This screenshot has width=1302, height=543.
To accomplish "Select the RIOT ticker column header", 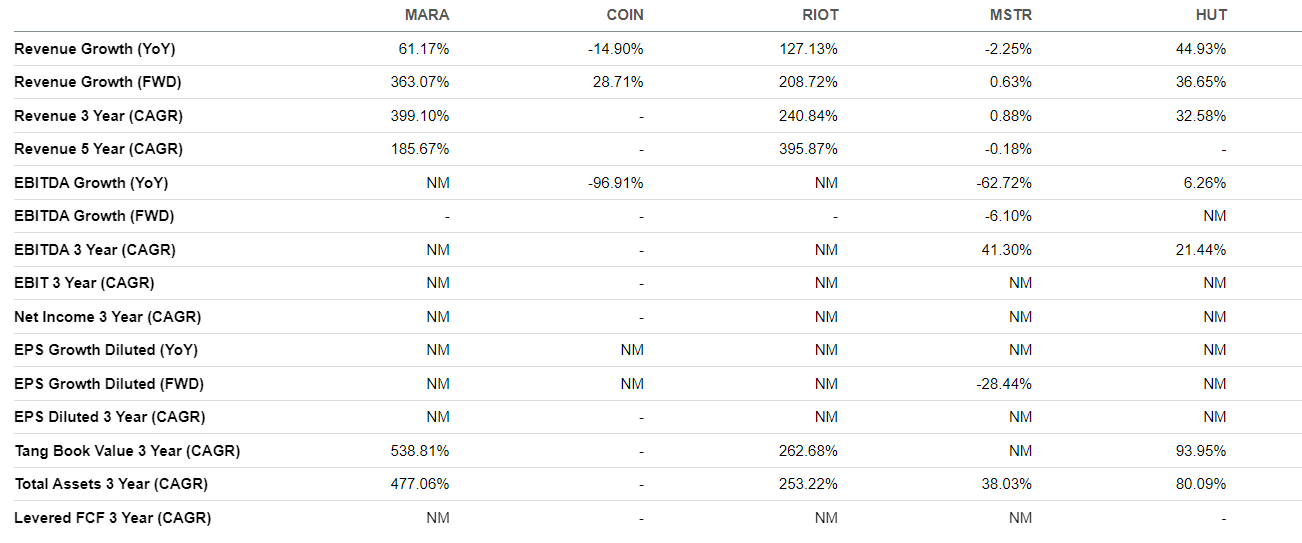I will click(819, 15).
